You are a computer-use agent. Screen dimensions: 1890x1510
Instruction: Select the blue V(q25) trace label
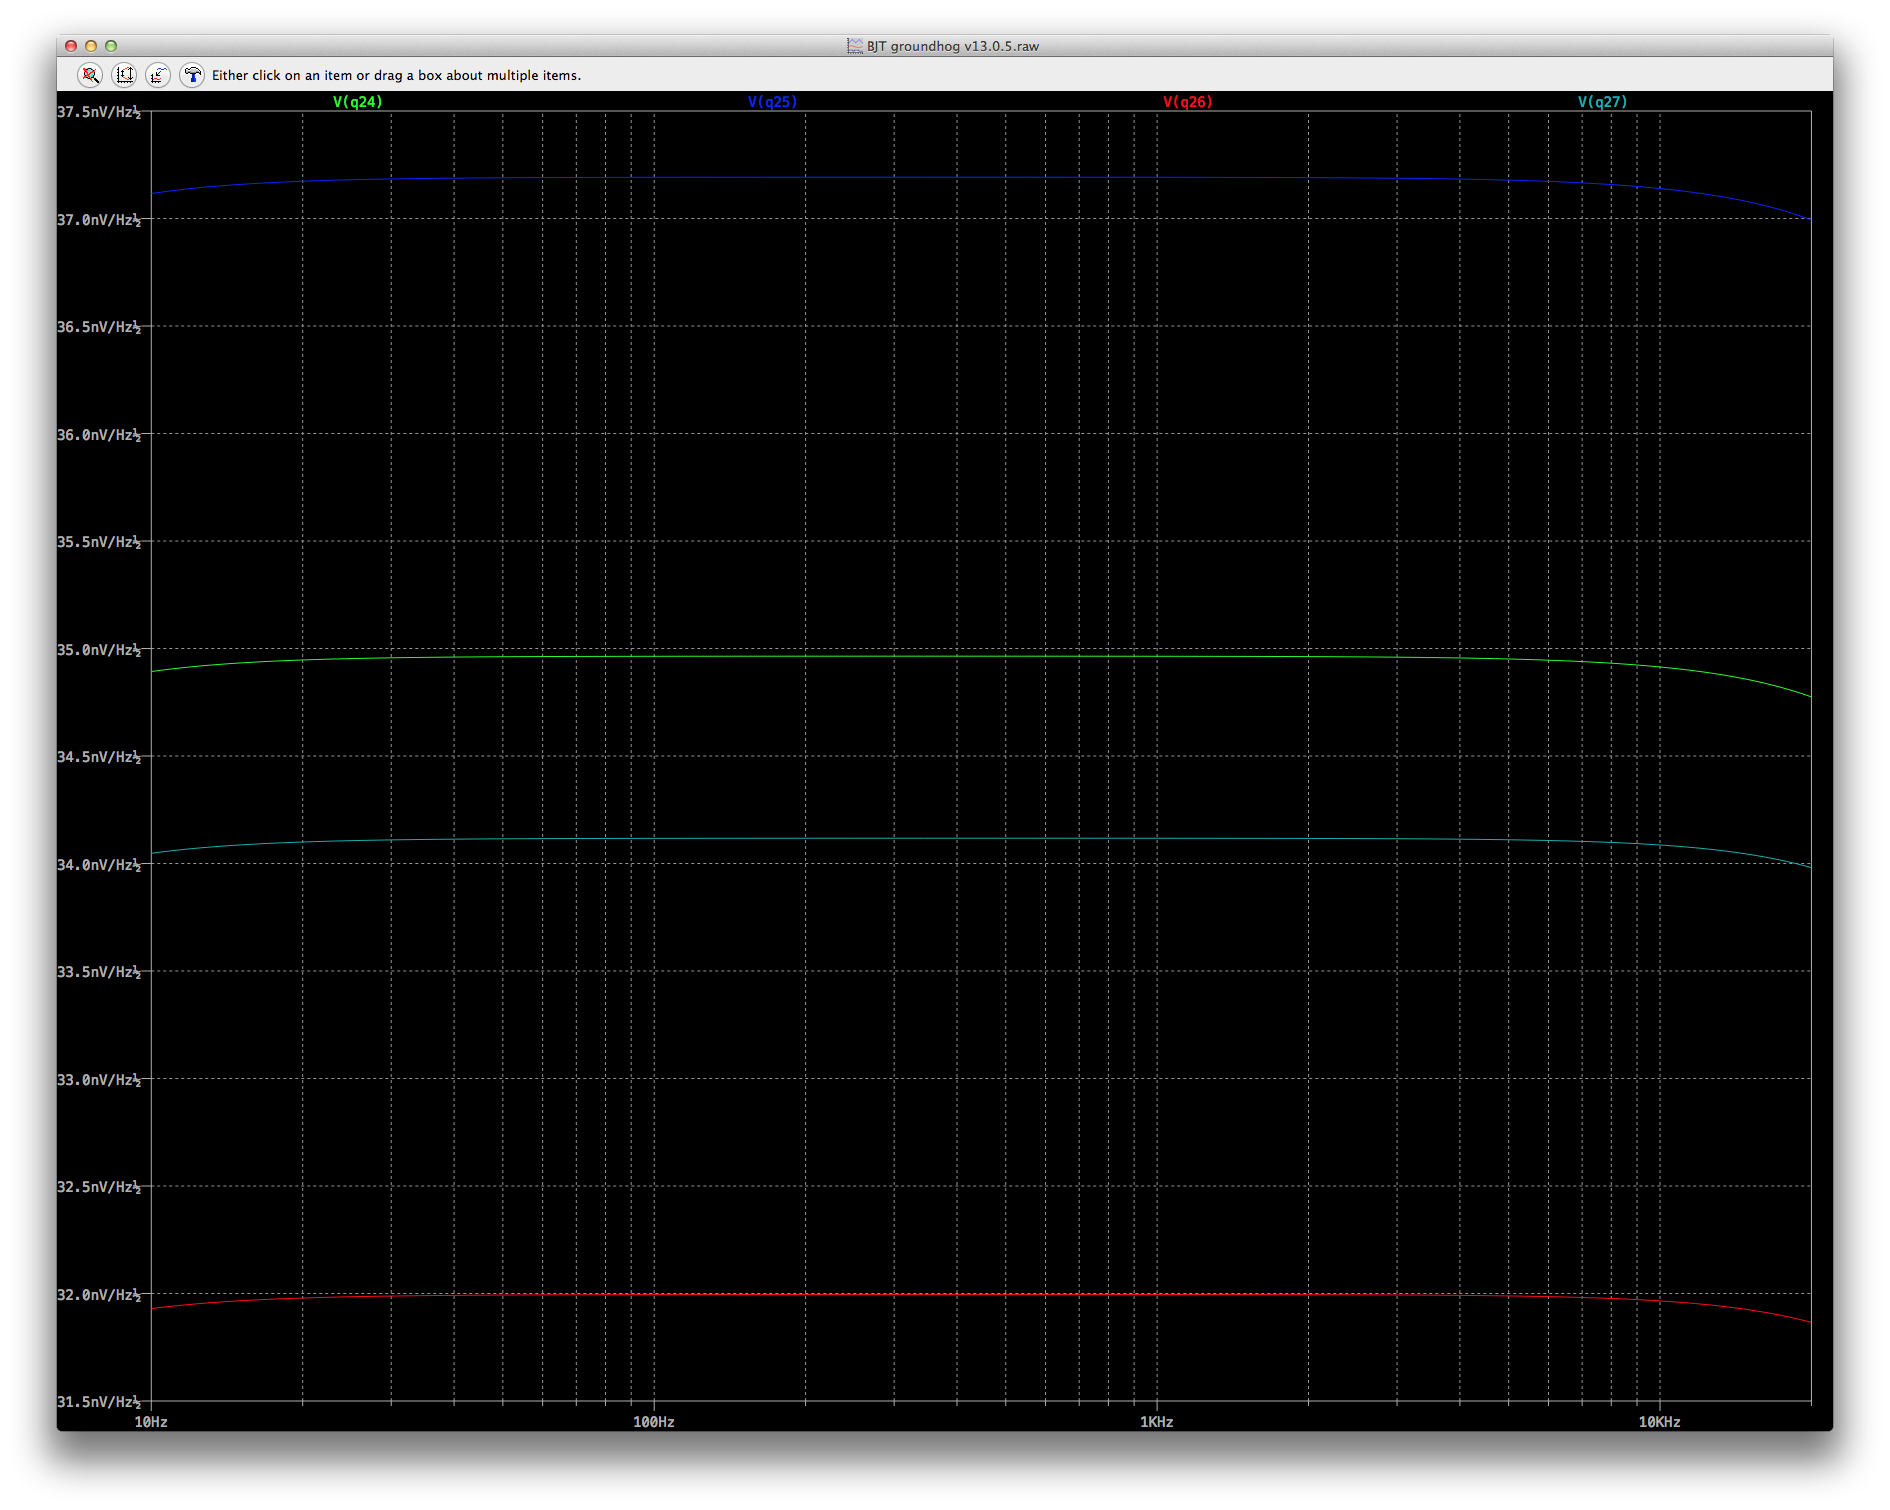click(x=773, y=102)
